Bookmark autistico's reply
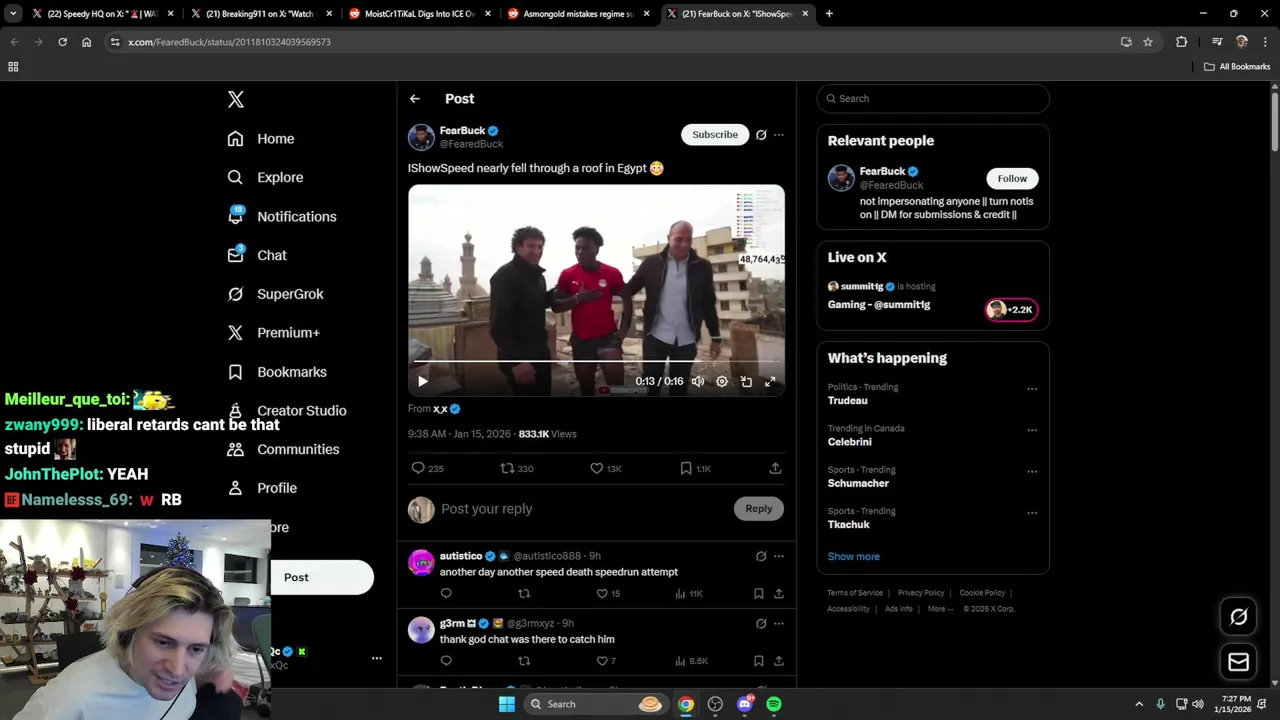 click(x=759, y=594)
